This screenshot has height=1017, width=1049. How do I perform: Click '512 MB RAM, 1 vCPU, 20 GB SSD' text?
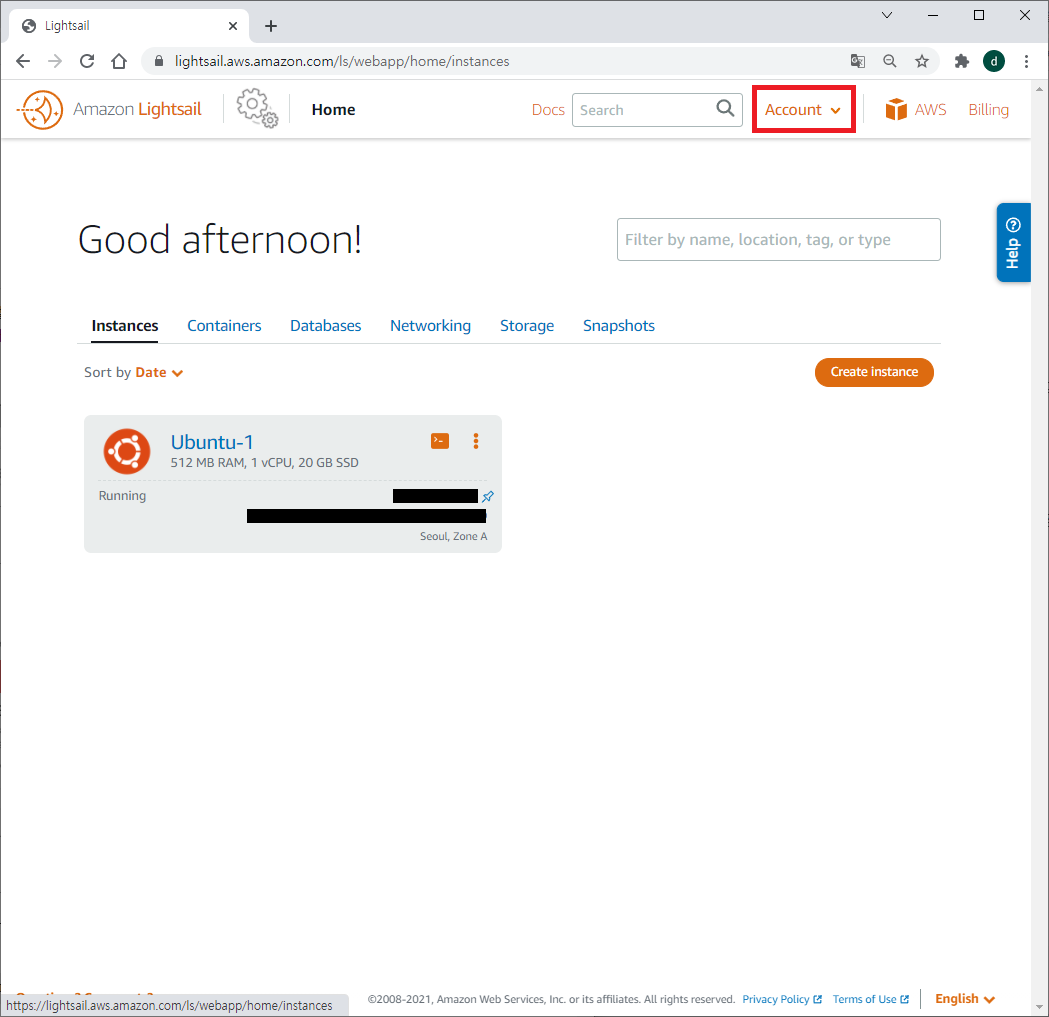click(x=264, y=462)
